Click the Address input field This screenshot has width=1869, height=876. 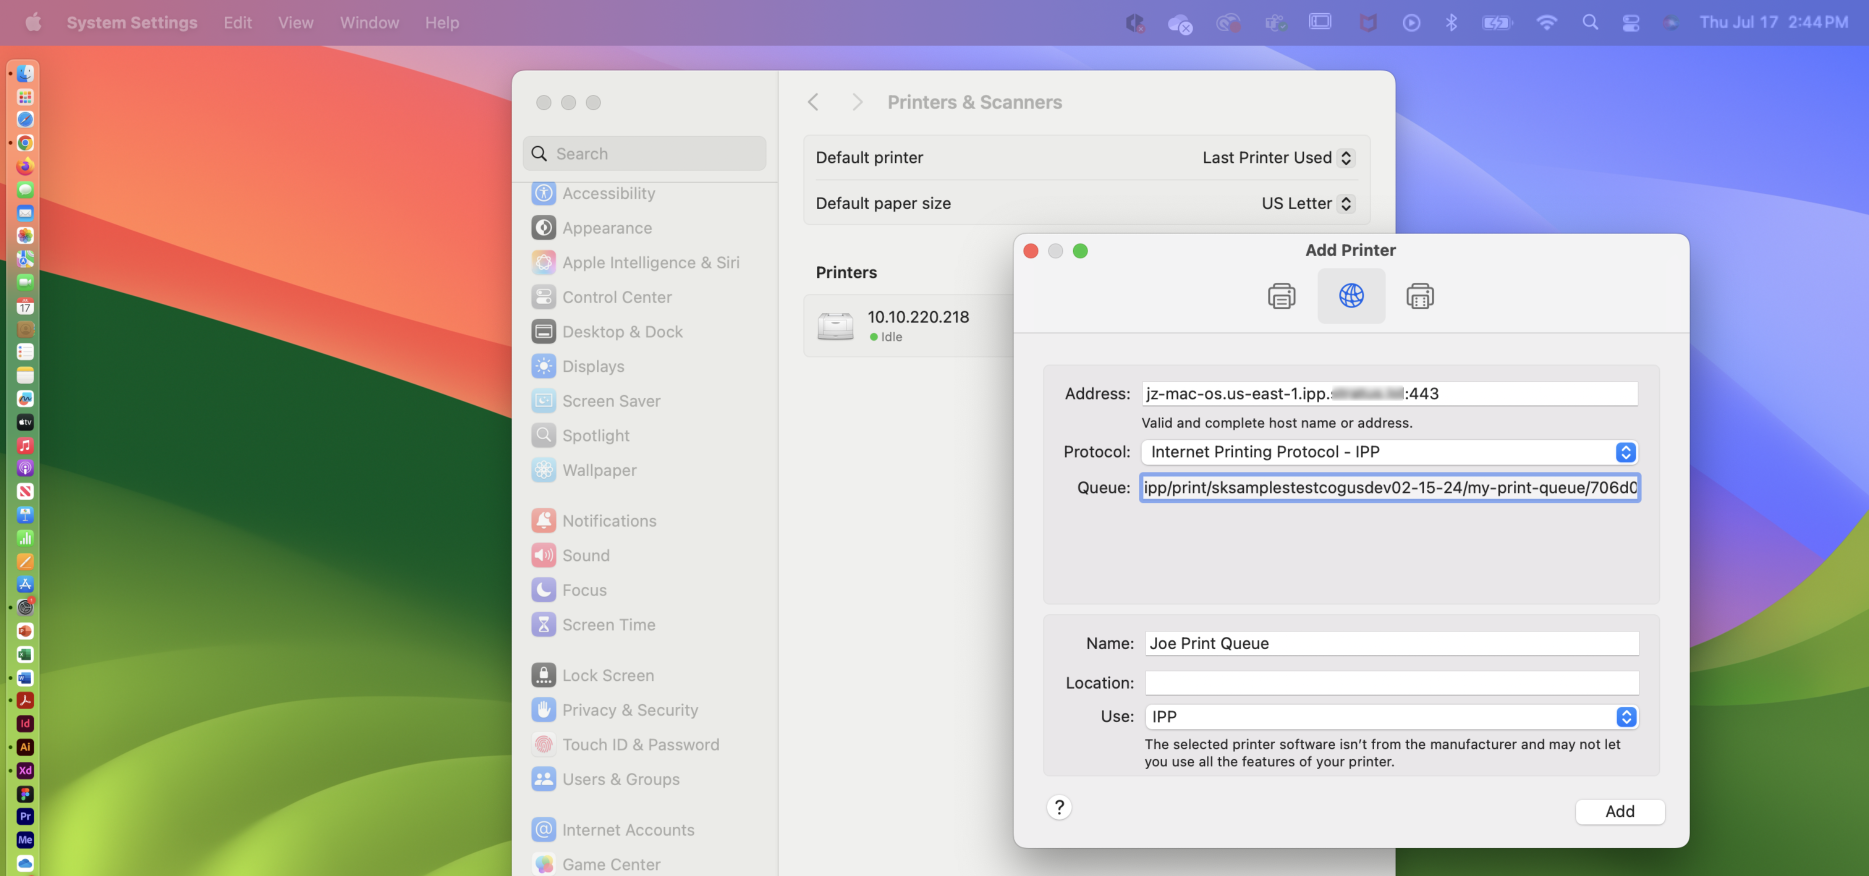(1390, 394)
